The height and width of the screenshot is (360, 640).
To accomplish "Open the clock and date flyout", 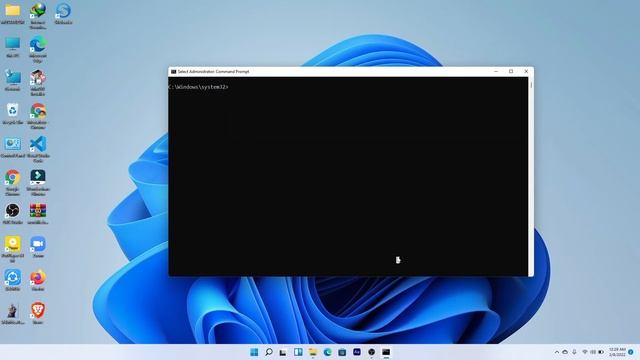I will [617, 352].
